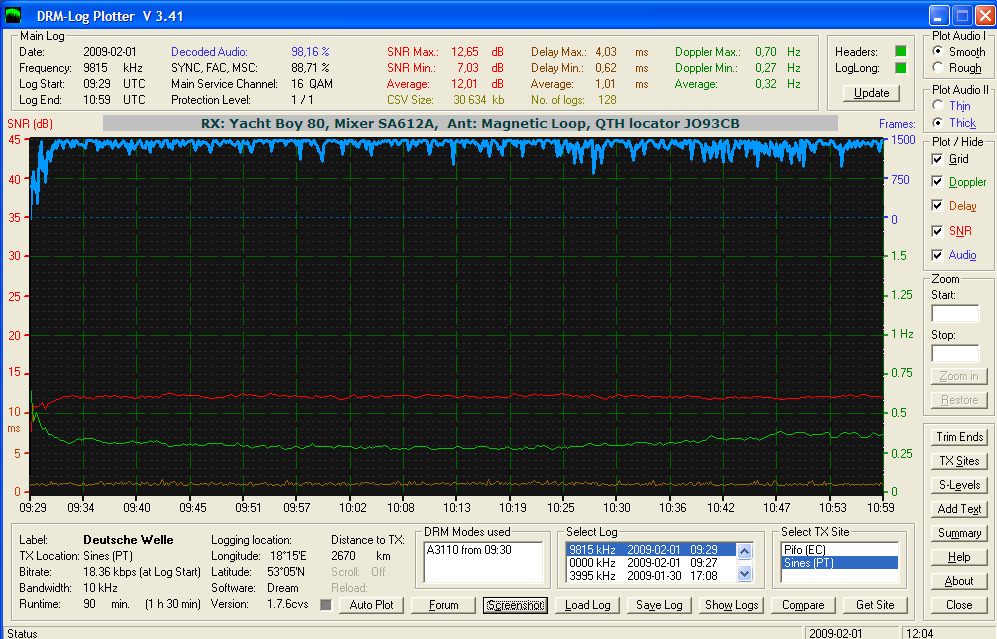Image resolution: width=997 pixels, height=639 pixels.
Task: Toggle the Audio plot checkbox
Action: (937, 255)
